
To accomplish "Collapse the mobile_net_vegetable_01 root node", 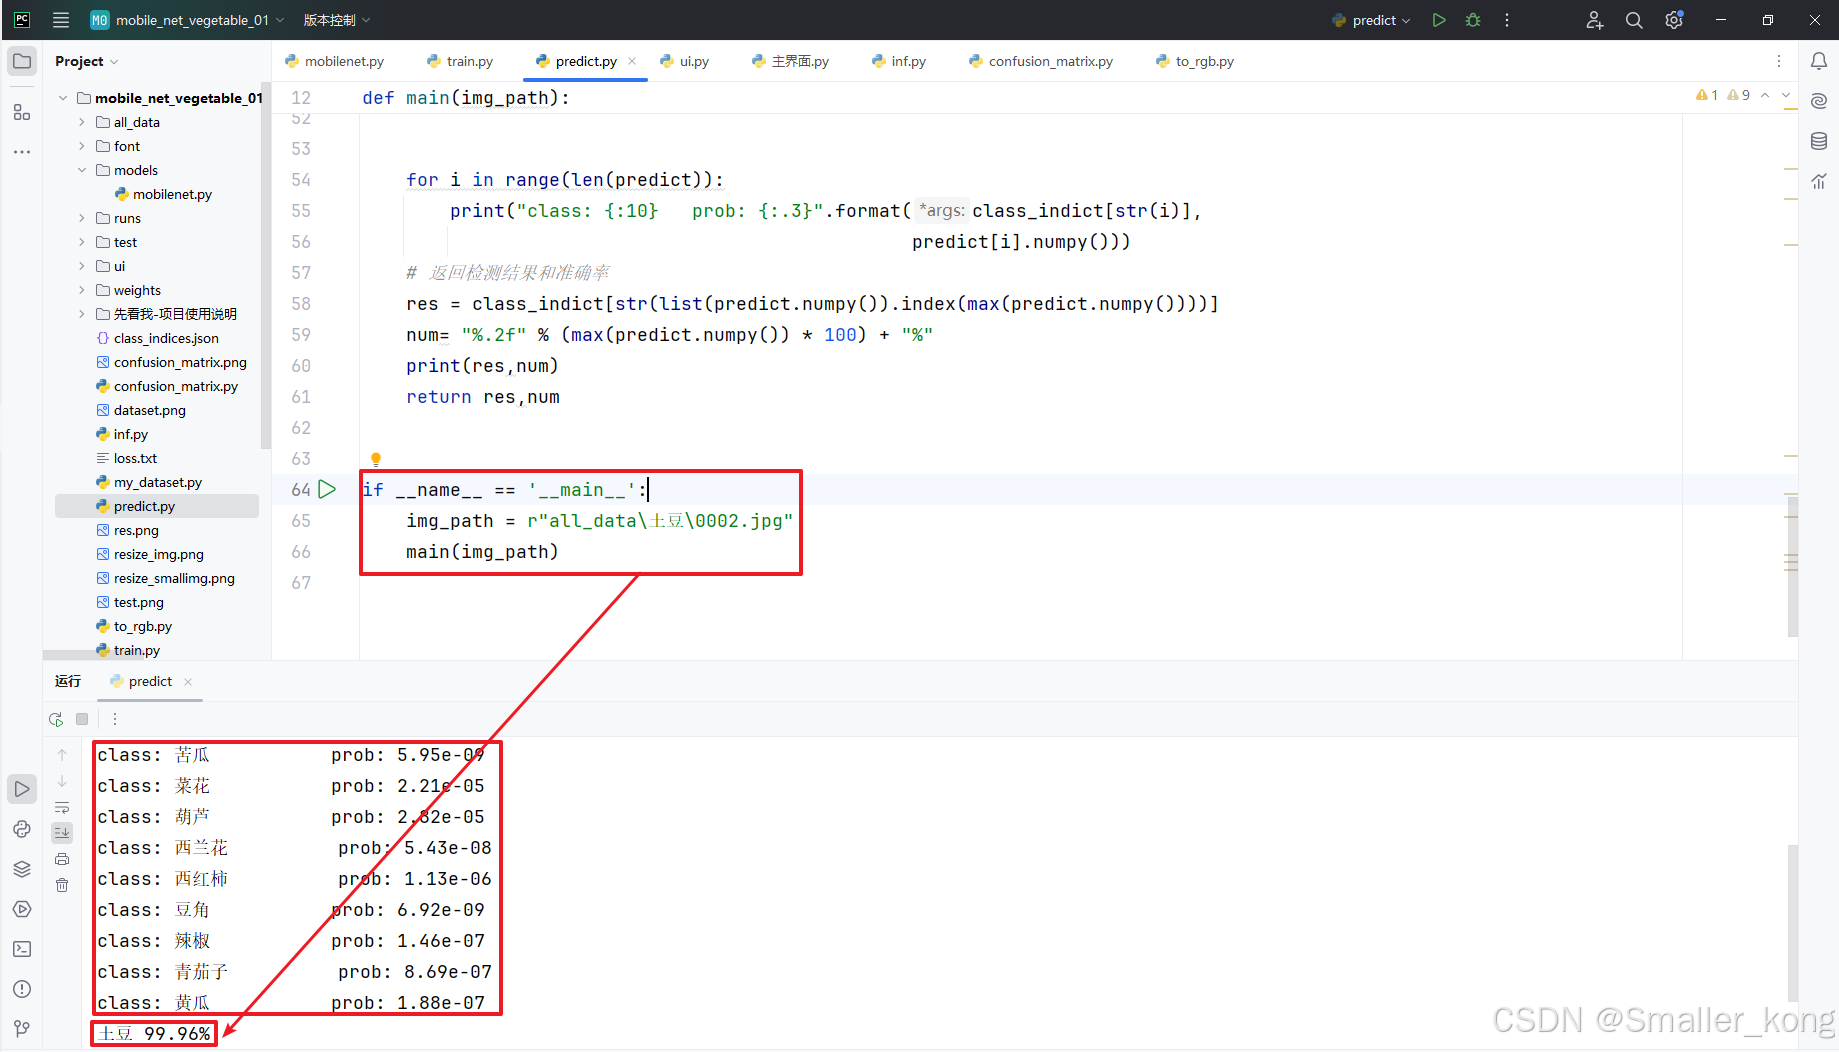I will click(x=63, y=98).
